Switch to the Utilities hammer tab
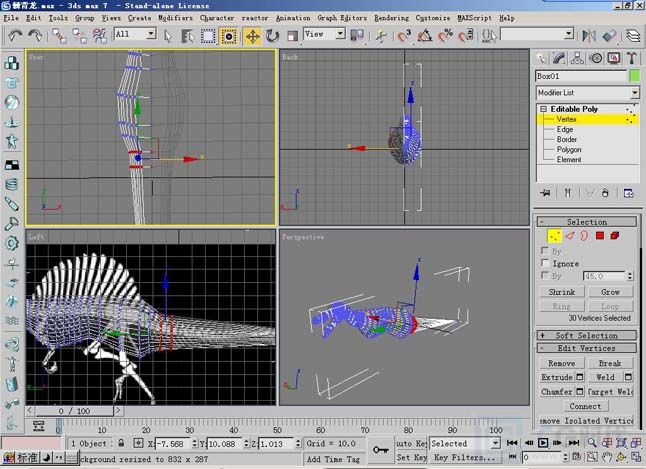The height and width of the screenshot is (469, 646). 632,58
